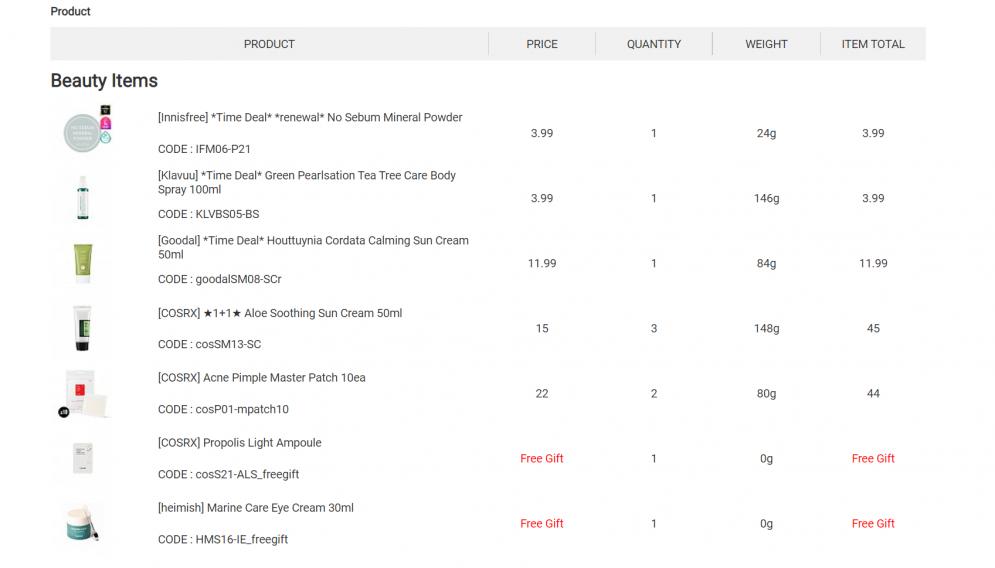Click the Klavuu Tea Tree Body Spray image

(x=82, y=198)
